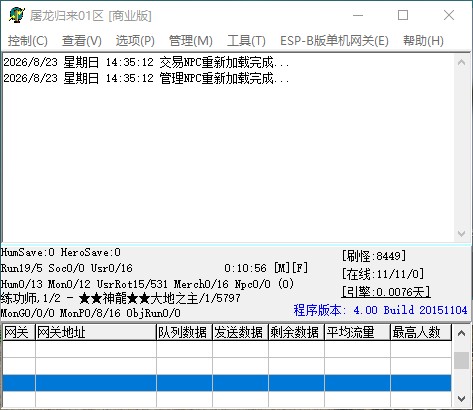Click the 交易NPC重新加载完成 log line
Screen dimensions: 473x410
click(146, 62)
